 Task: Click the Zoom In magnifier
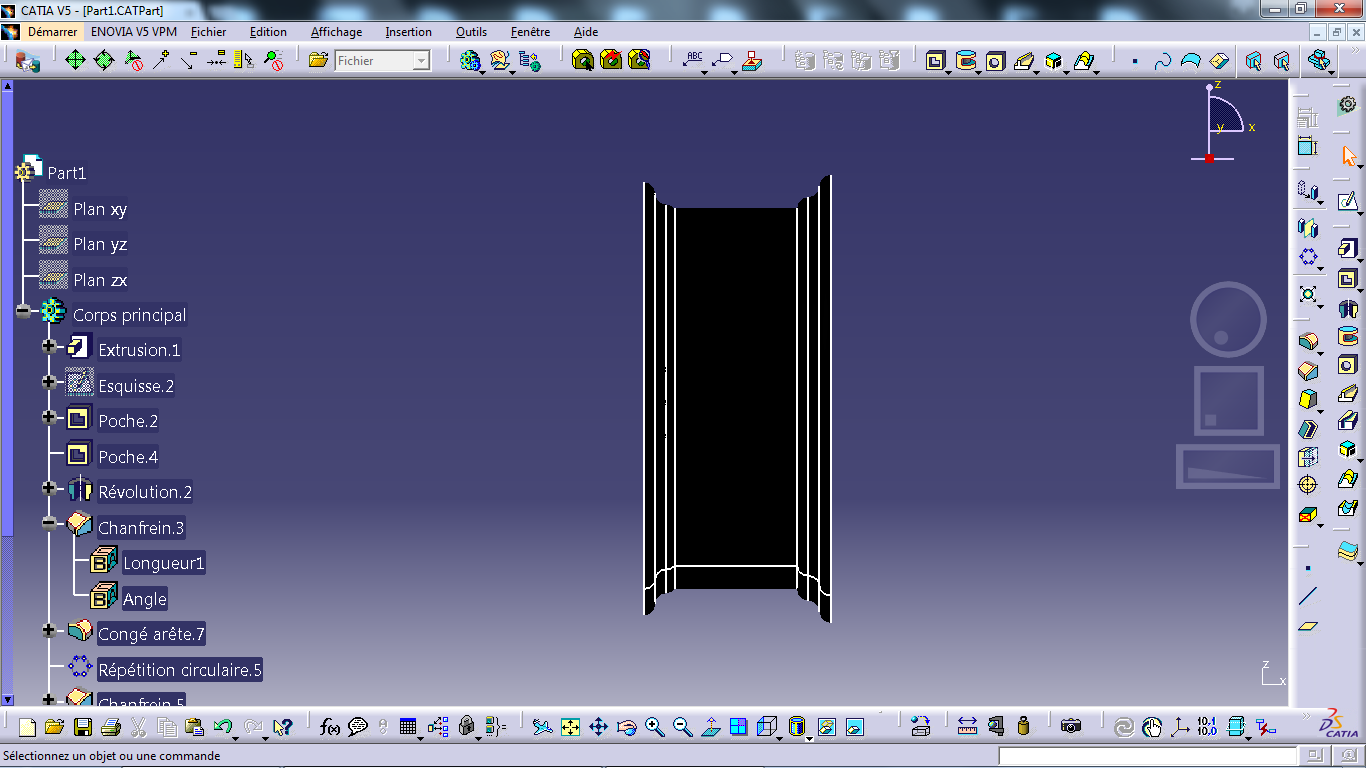coord(654,727)
